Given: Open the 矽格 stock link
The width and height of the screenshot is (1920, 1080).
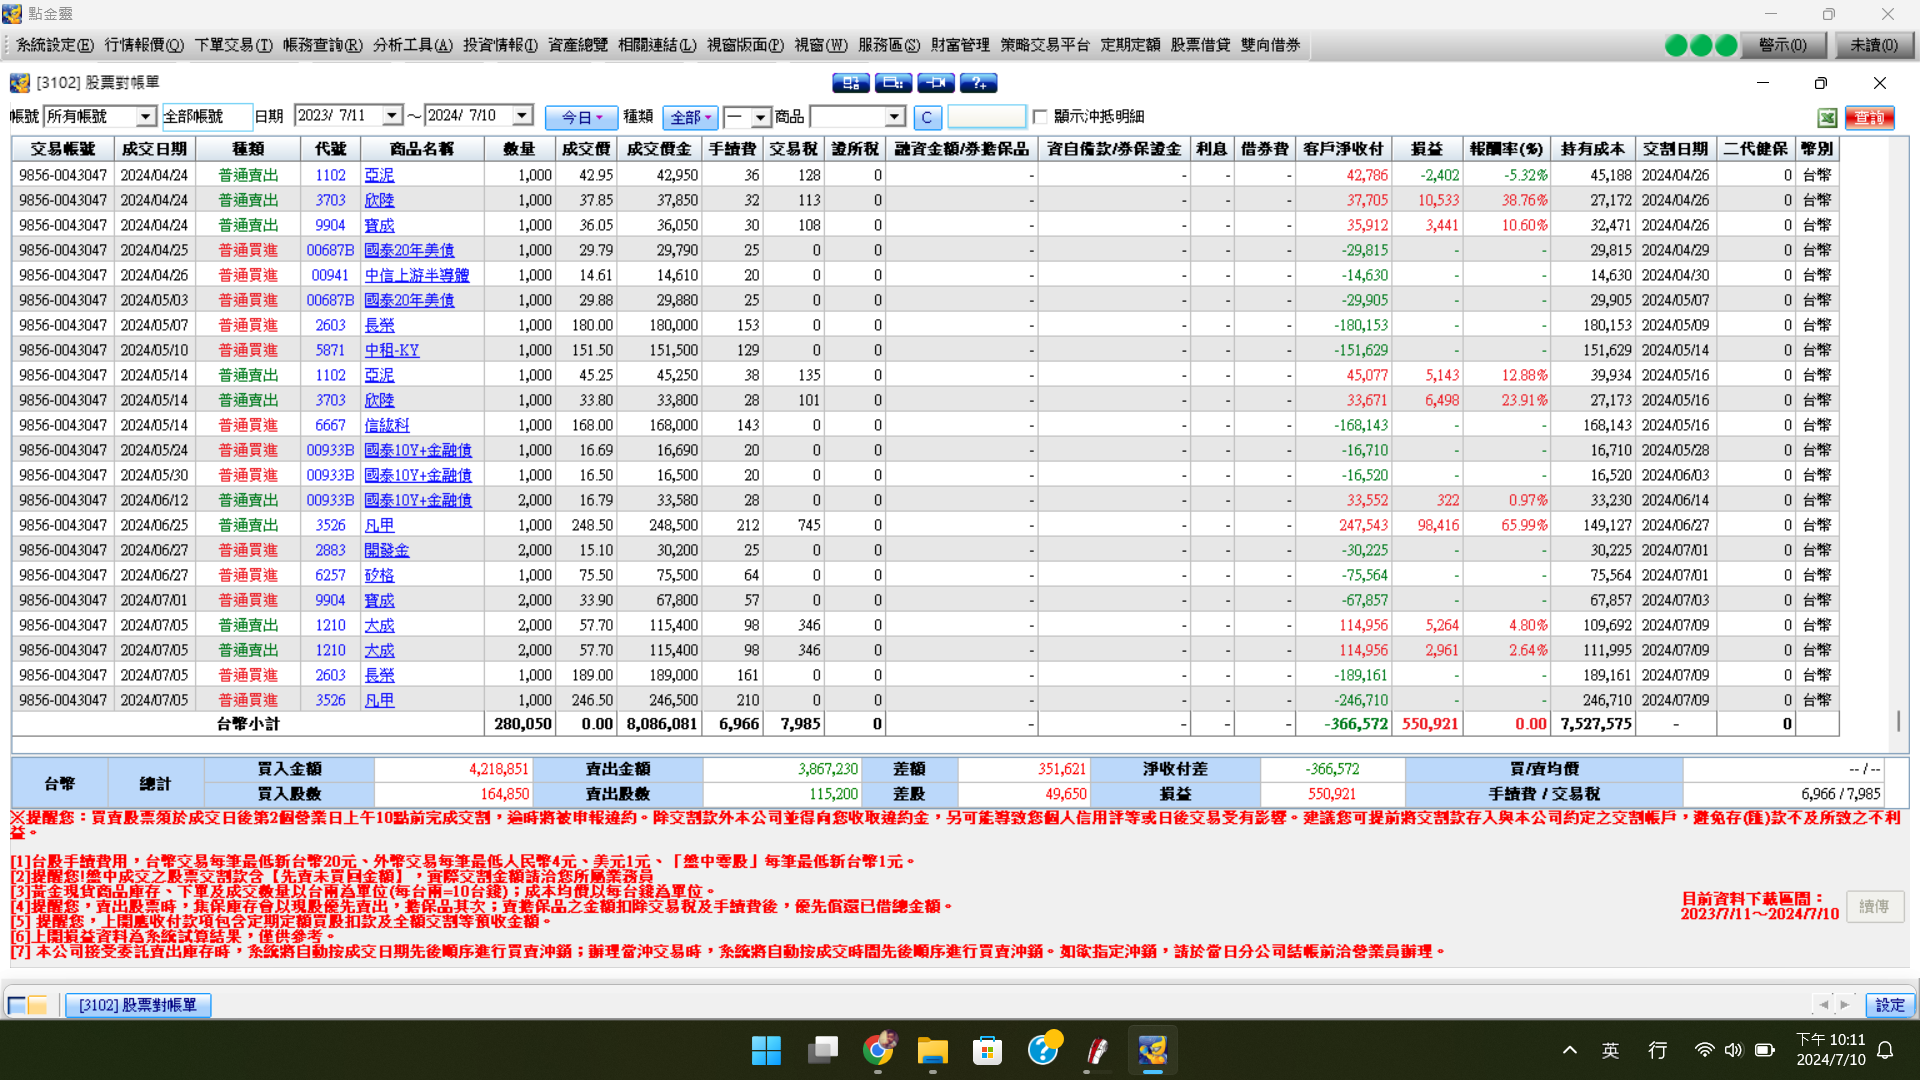Looking at the screenshot, I should coord(380,575).
